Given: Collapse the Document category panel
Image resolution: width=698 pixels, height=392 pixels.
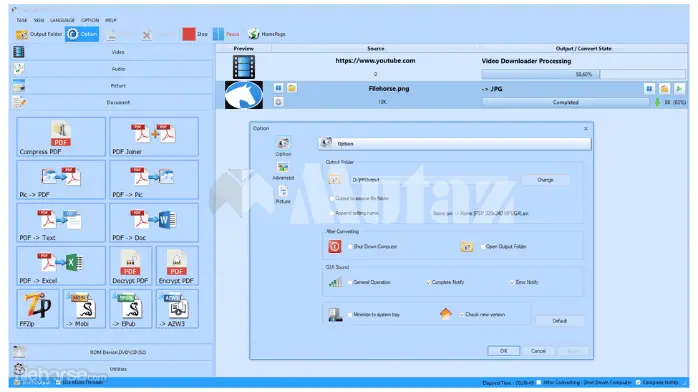Looking at the screenshot, I should 112,102.
